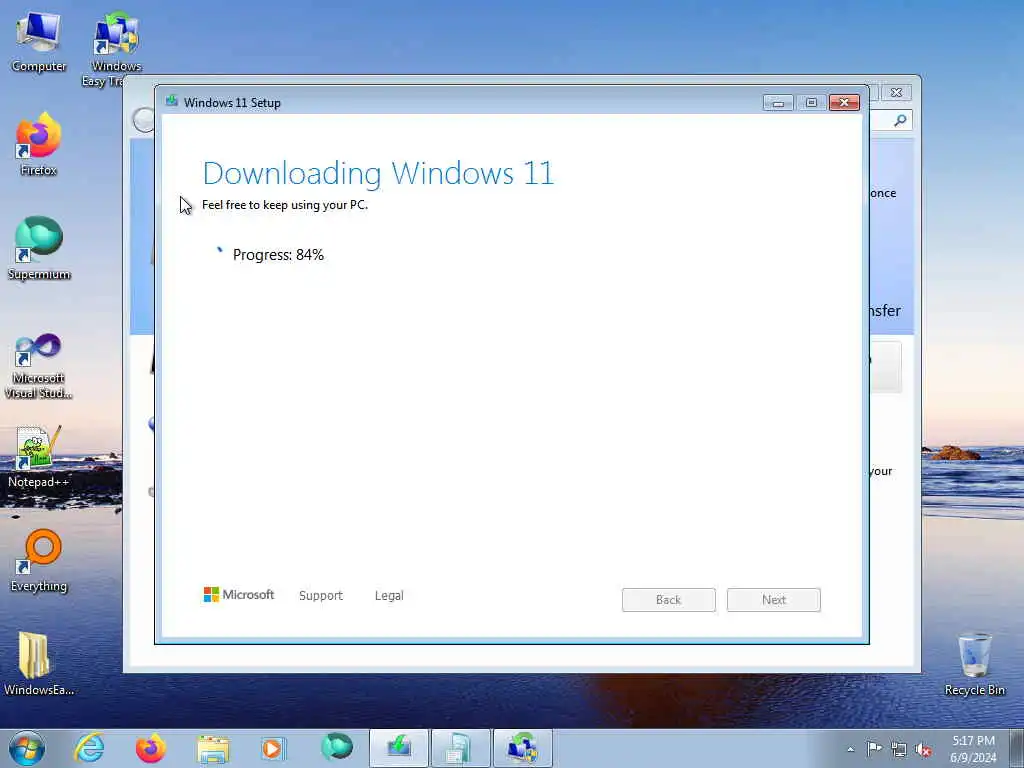Switch to Windows 11 Setup taskbar item
Screen dimensions: 1024x768
click(x=399, y=748)
